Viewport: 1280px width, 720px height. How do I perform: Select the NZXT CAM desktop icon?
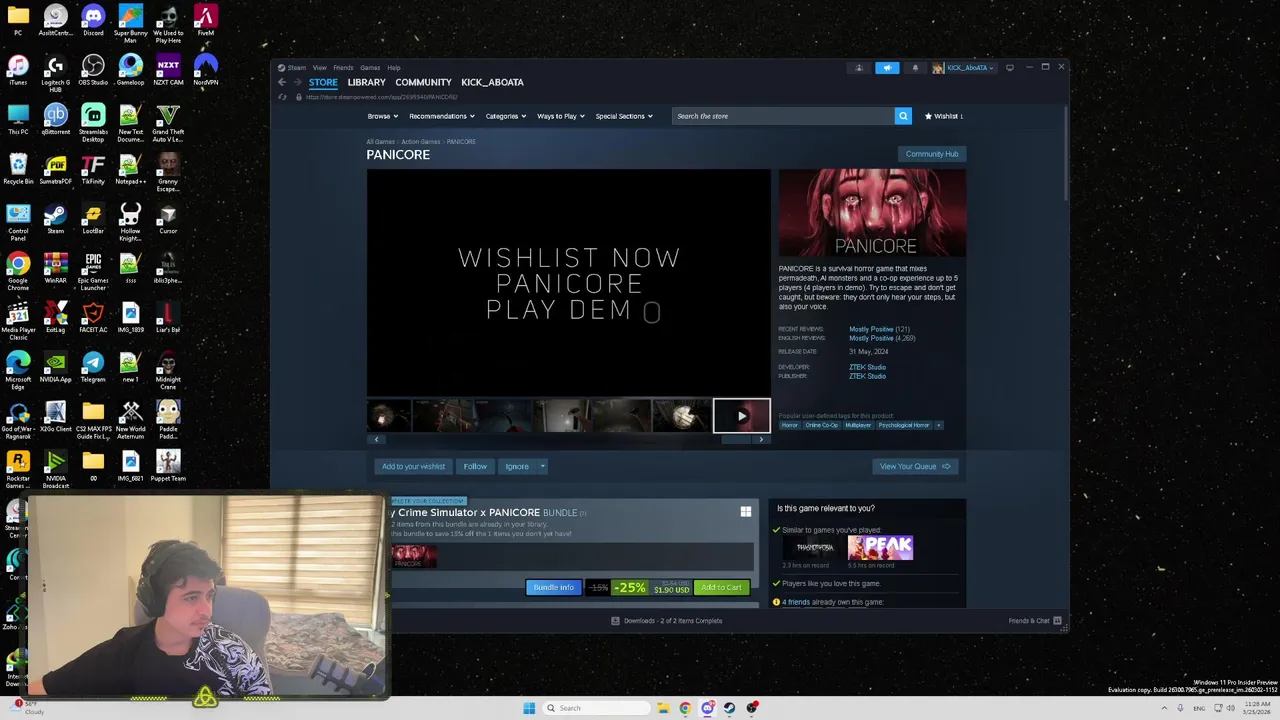click(168, 70)
